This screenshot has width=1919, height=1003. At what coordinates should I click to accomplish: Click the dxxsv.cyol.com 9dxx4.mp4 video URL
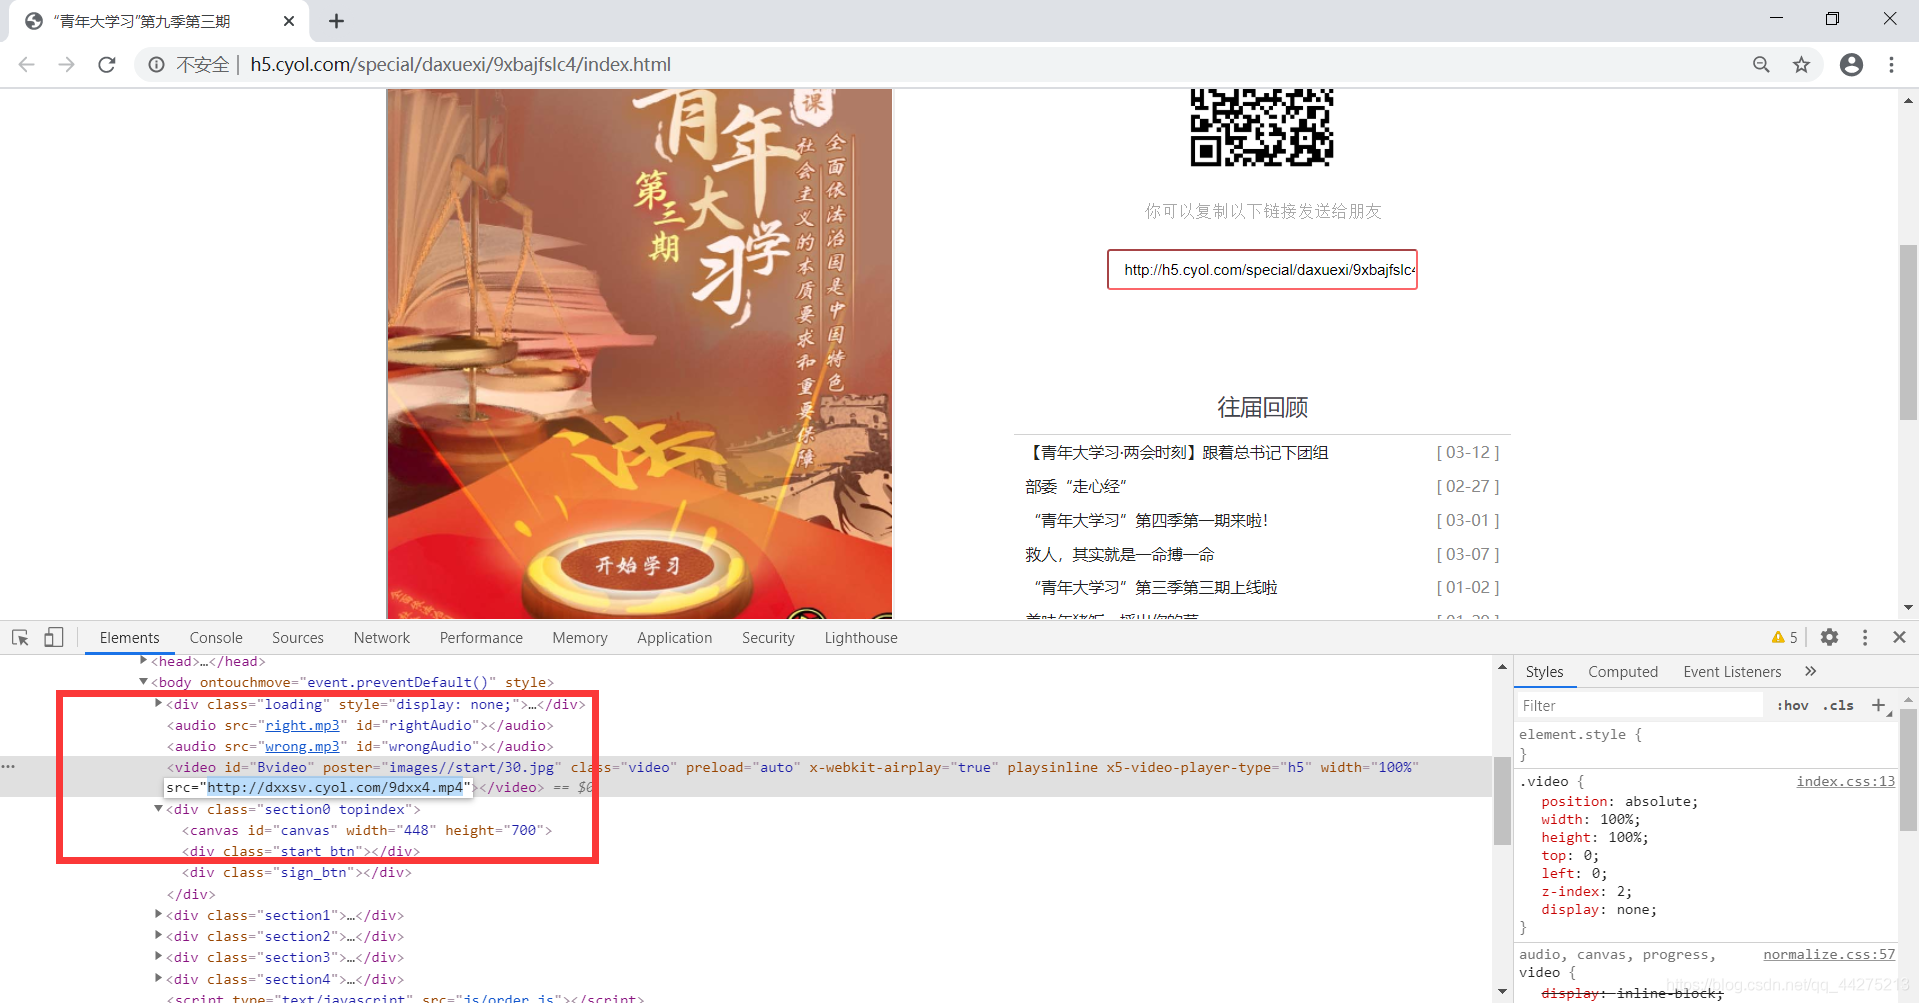point(335,787)
